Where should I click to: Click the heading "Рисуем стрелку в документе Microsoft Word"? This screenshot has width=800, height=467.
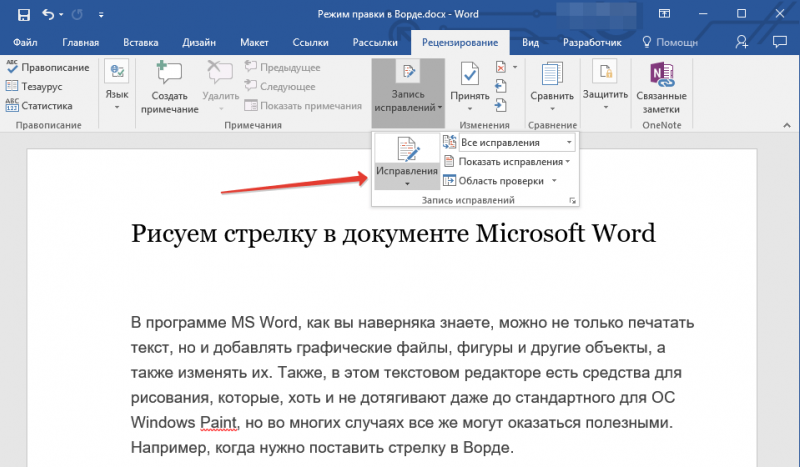[x=393, y=233]
